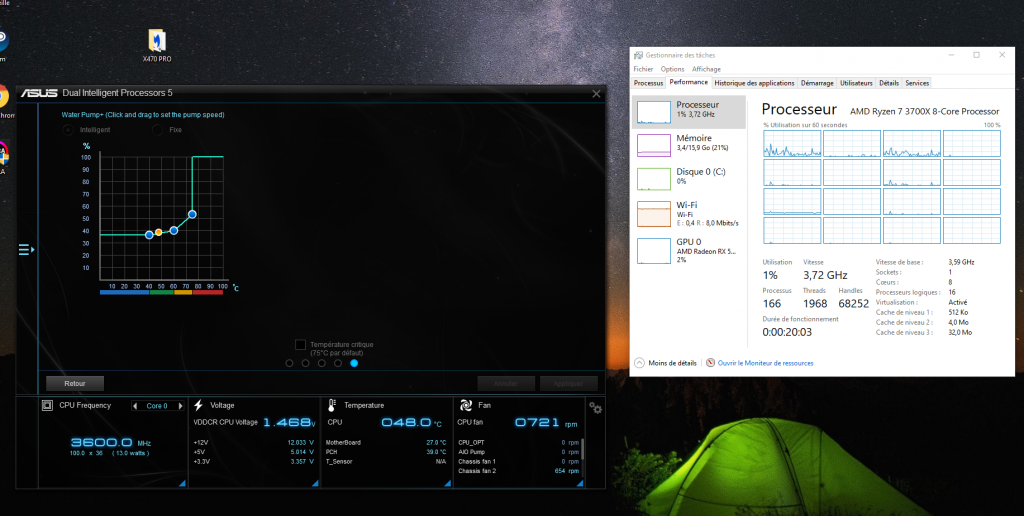Screen dimensions: 1024x516
Task: Select Mémoire in performance sidebar
Action: (x=689, y=145)
